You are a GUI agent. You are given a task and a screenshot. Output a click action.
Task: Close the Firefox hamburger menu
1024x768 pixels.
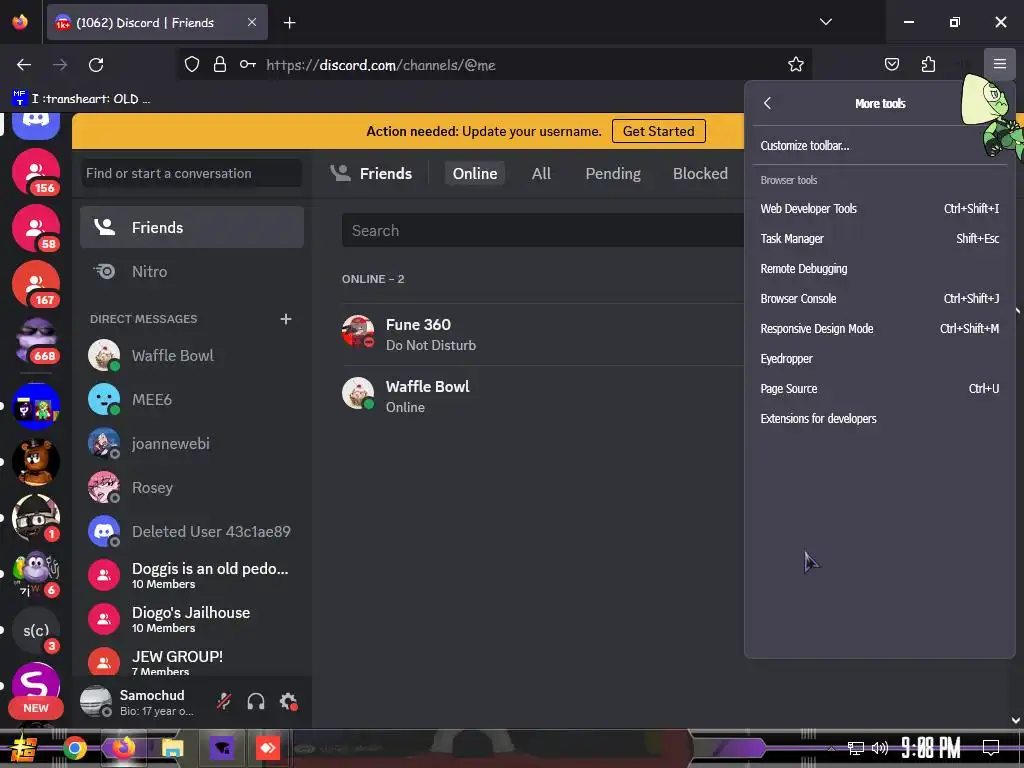[999, 64]
